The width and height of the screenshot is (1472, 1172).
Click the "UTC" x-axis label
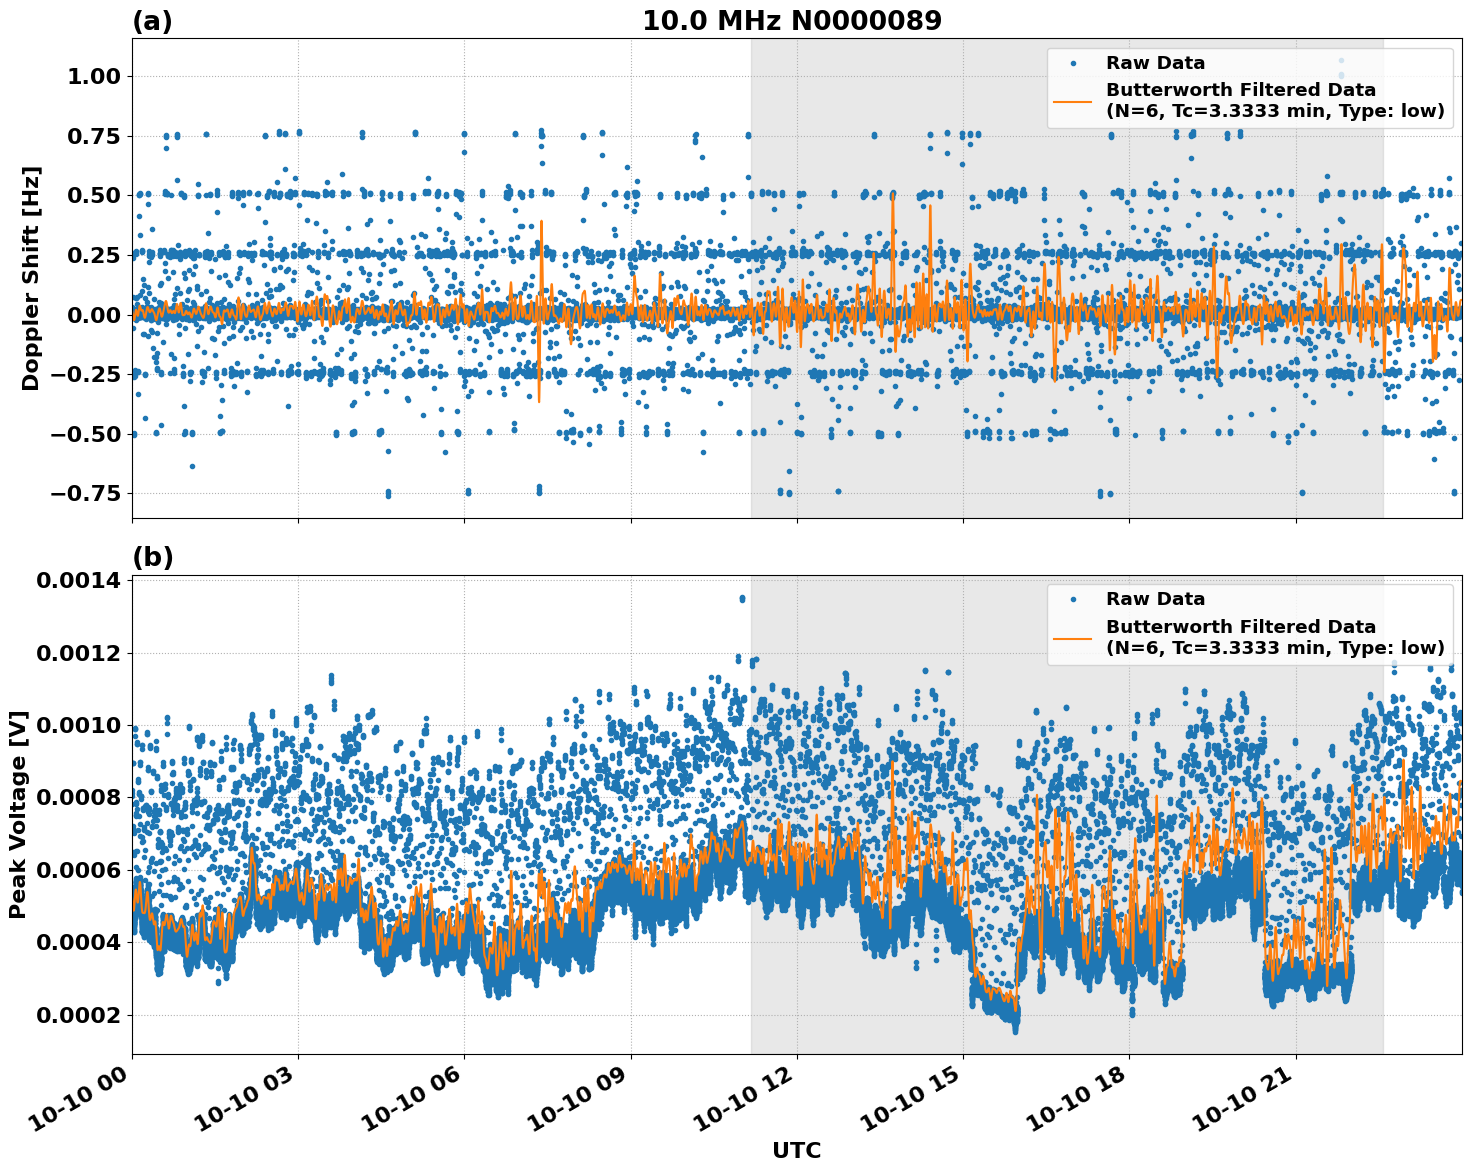[796, 1150]
